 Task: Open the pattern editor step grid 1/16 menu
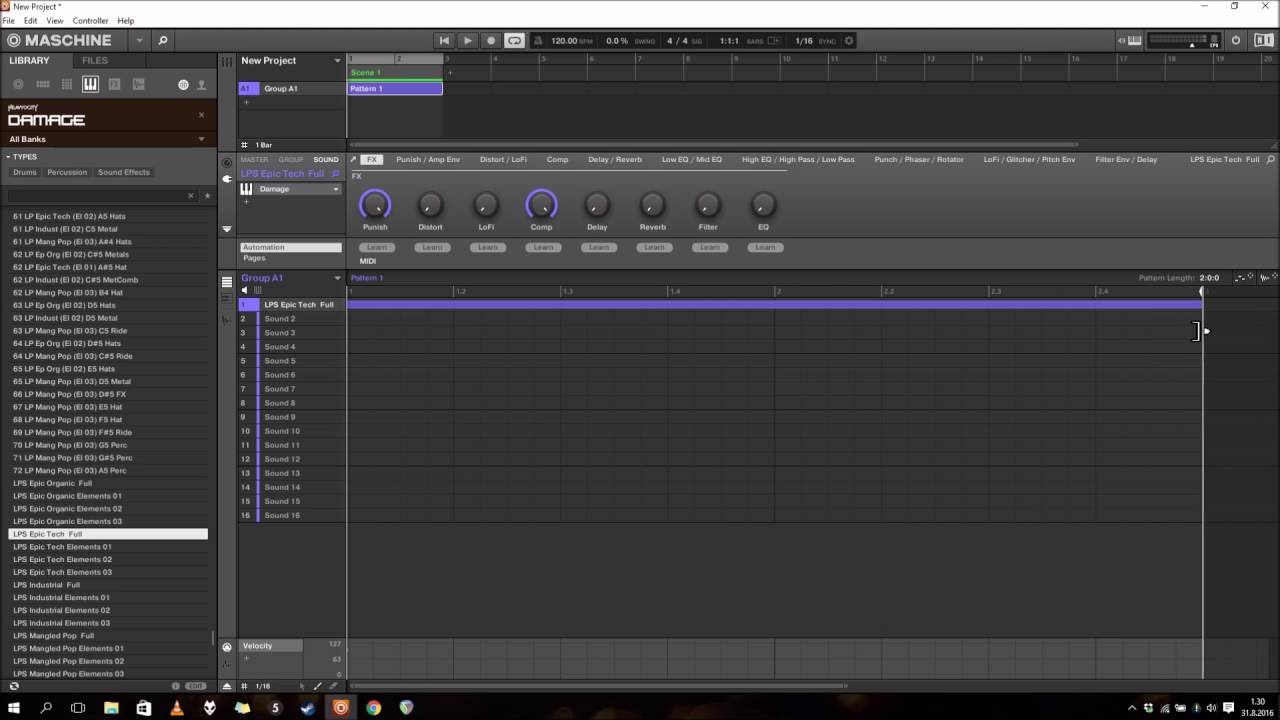[263, 686]
